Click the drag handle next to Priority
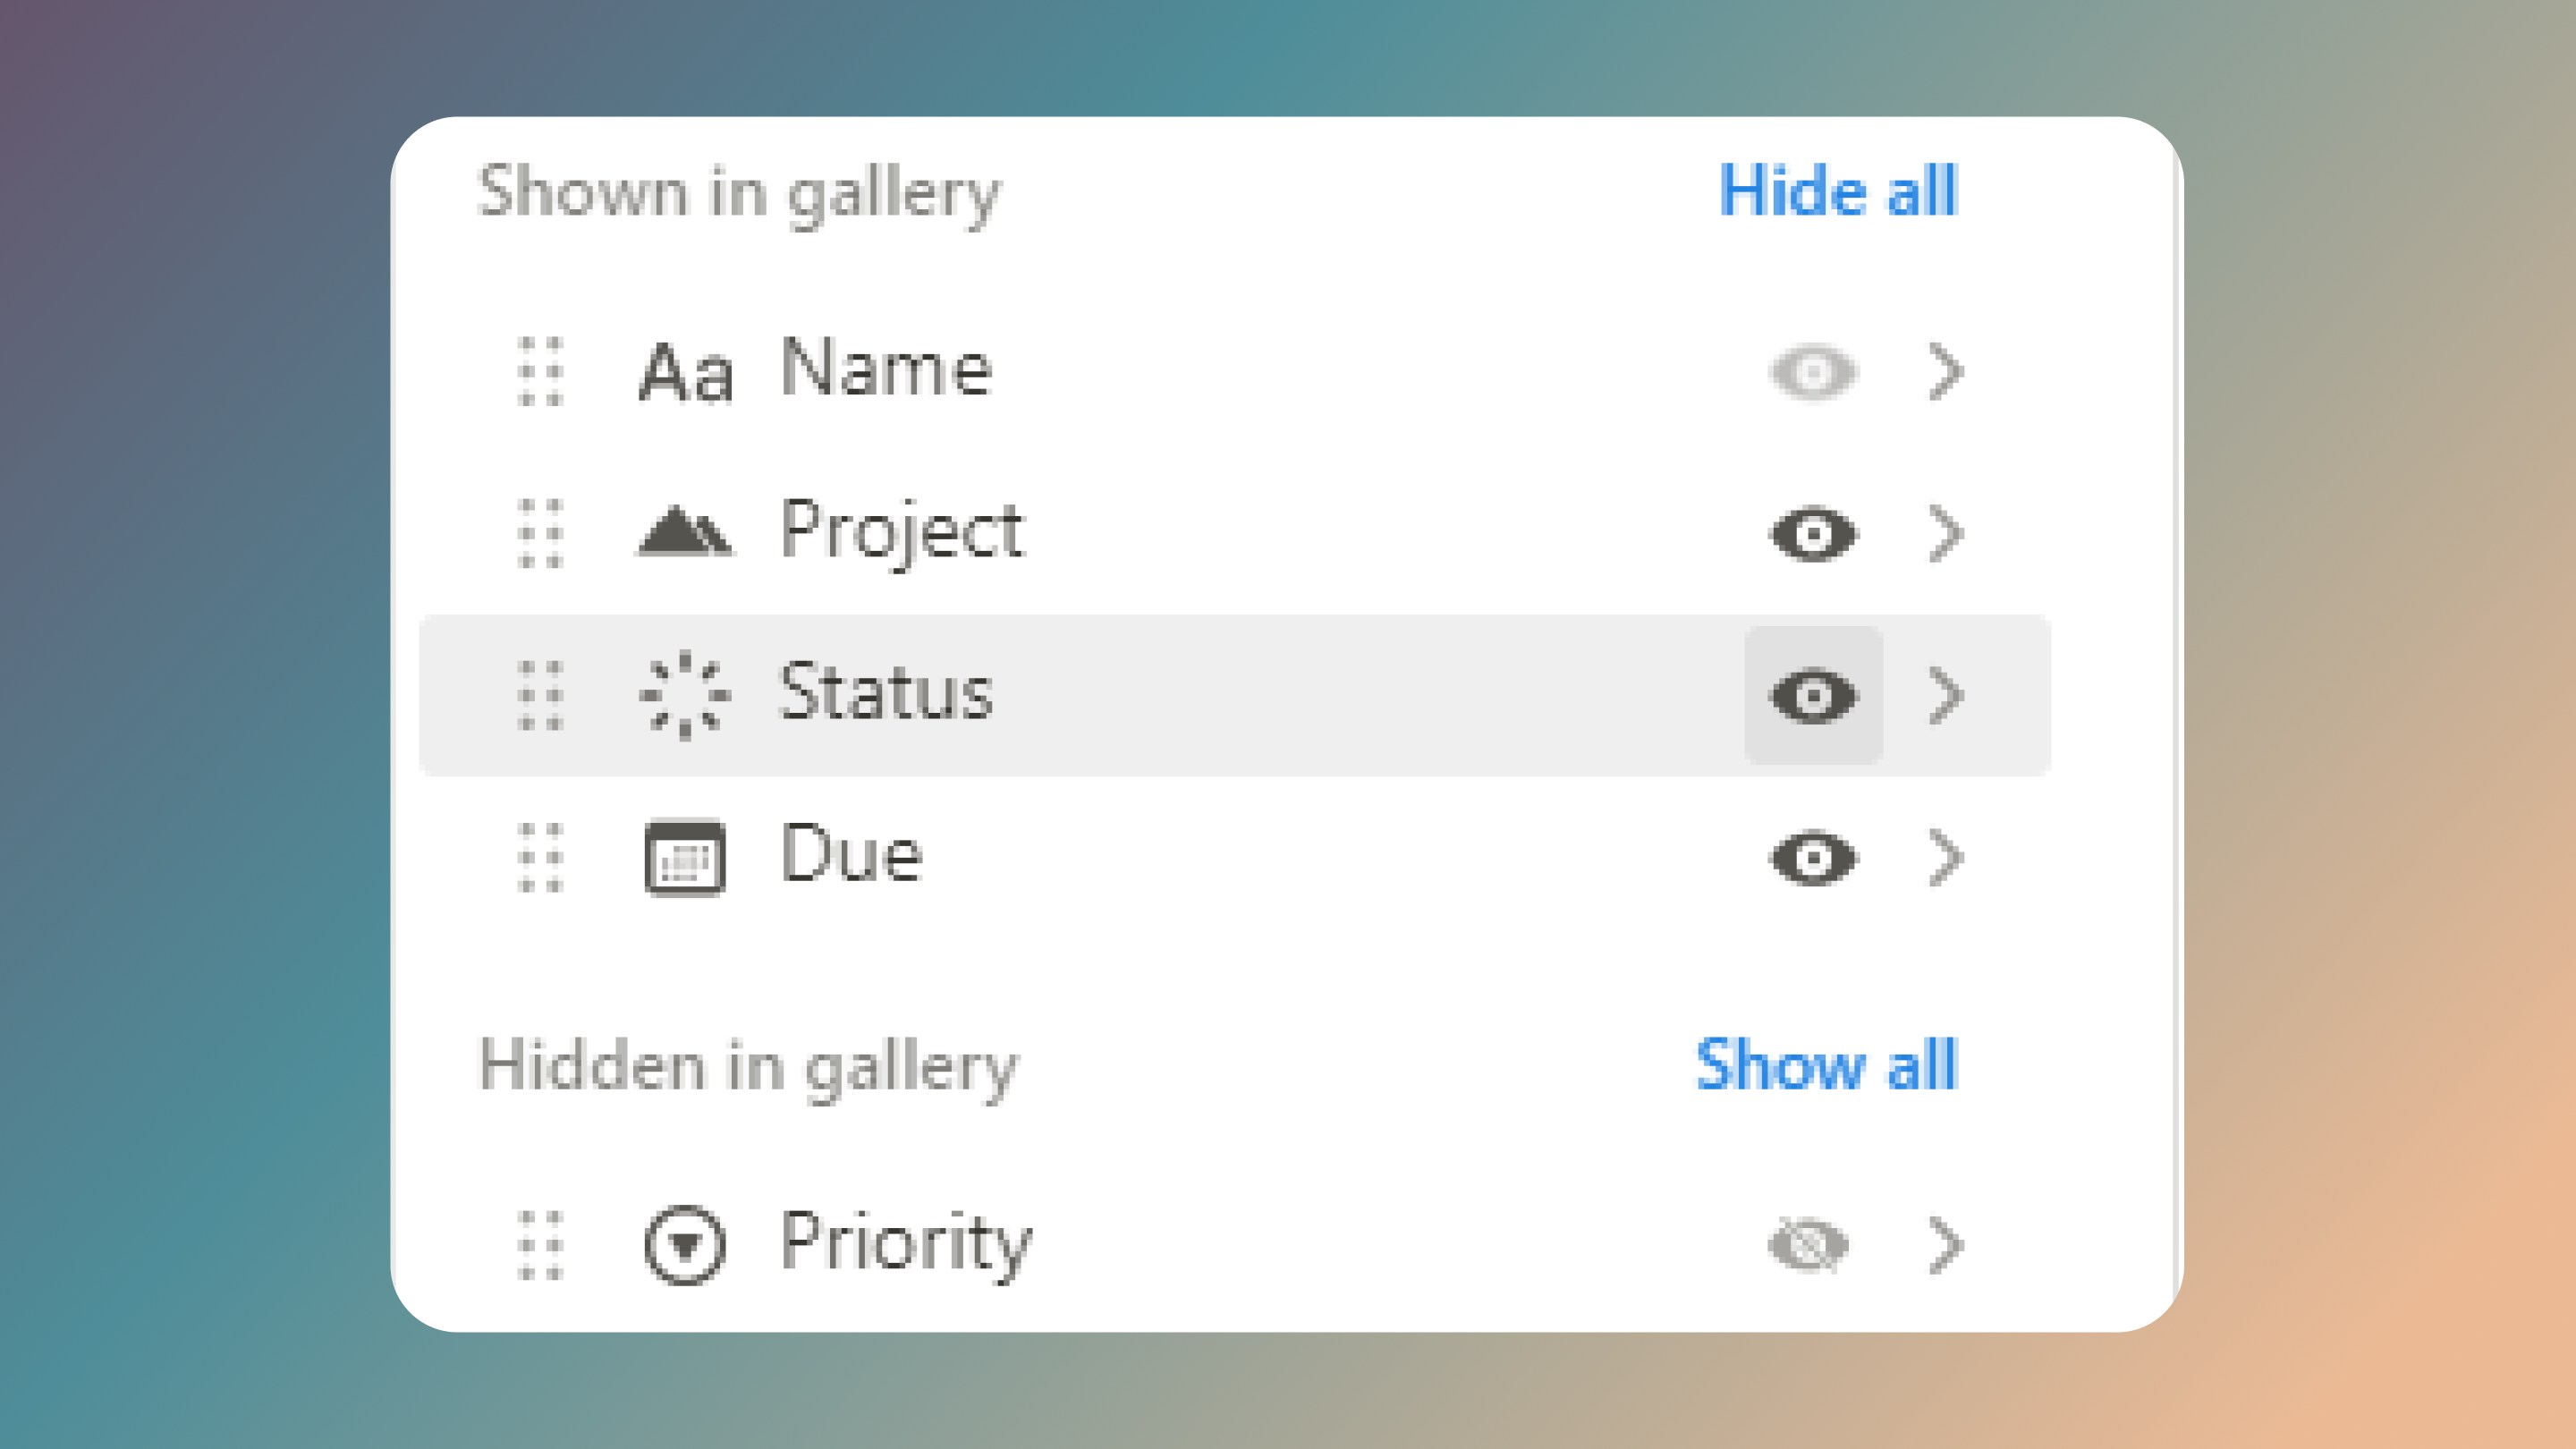The image size is (2576, 1449). [x=541, y=1243]
